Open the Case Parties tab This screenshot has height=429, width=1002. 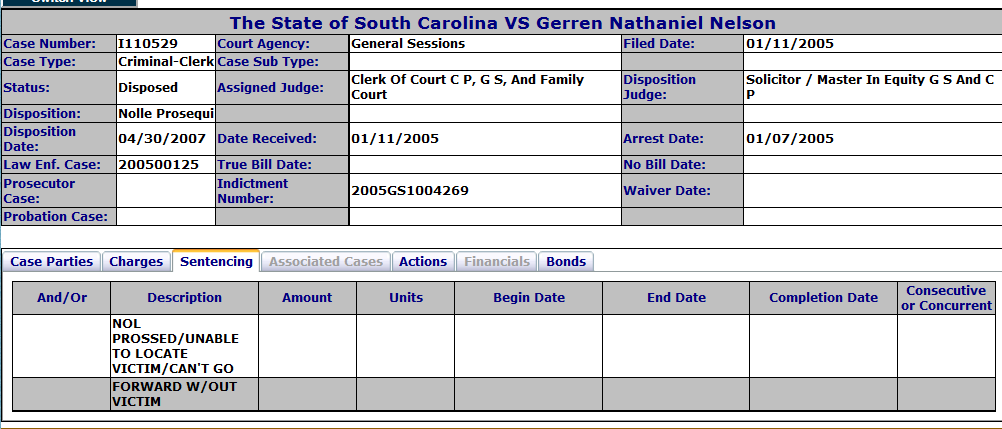(52, 261)
